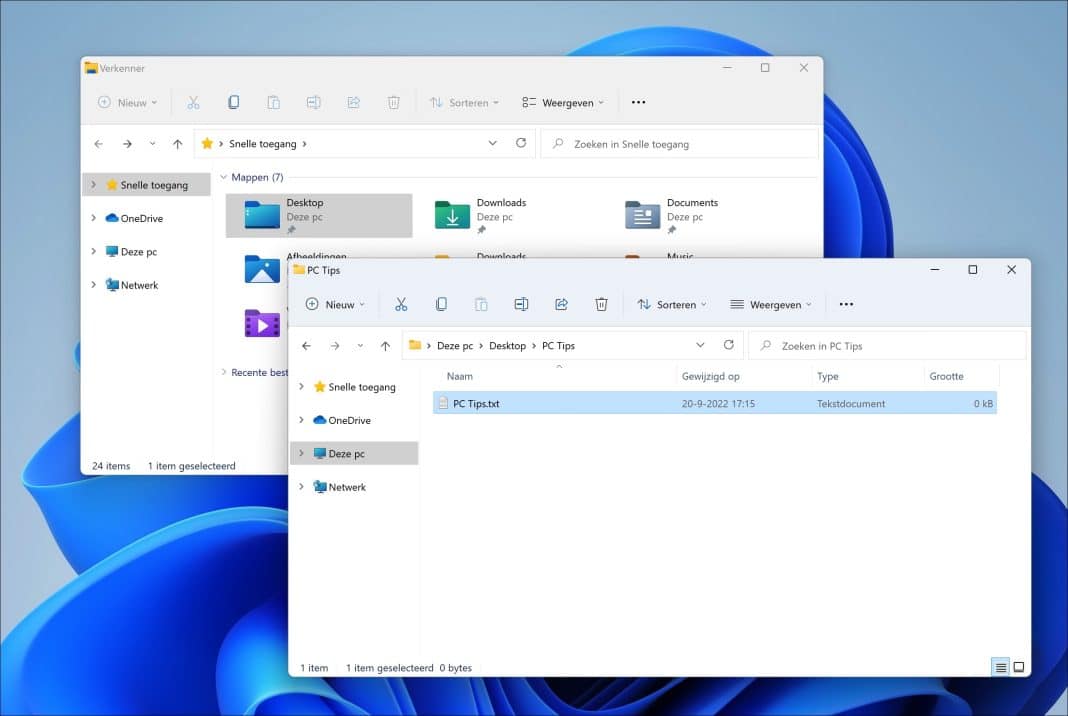This screenshot has height=716, width=1068.
Task: Click the Rename icon in the PC Tips toolbar
Action: click(521, 304)
